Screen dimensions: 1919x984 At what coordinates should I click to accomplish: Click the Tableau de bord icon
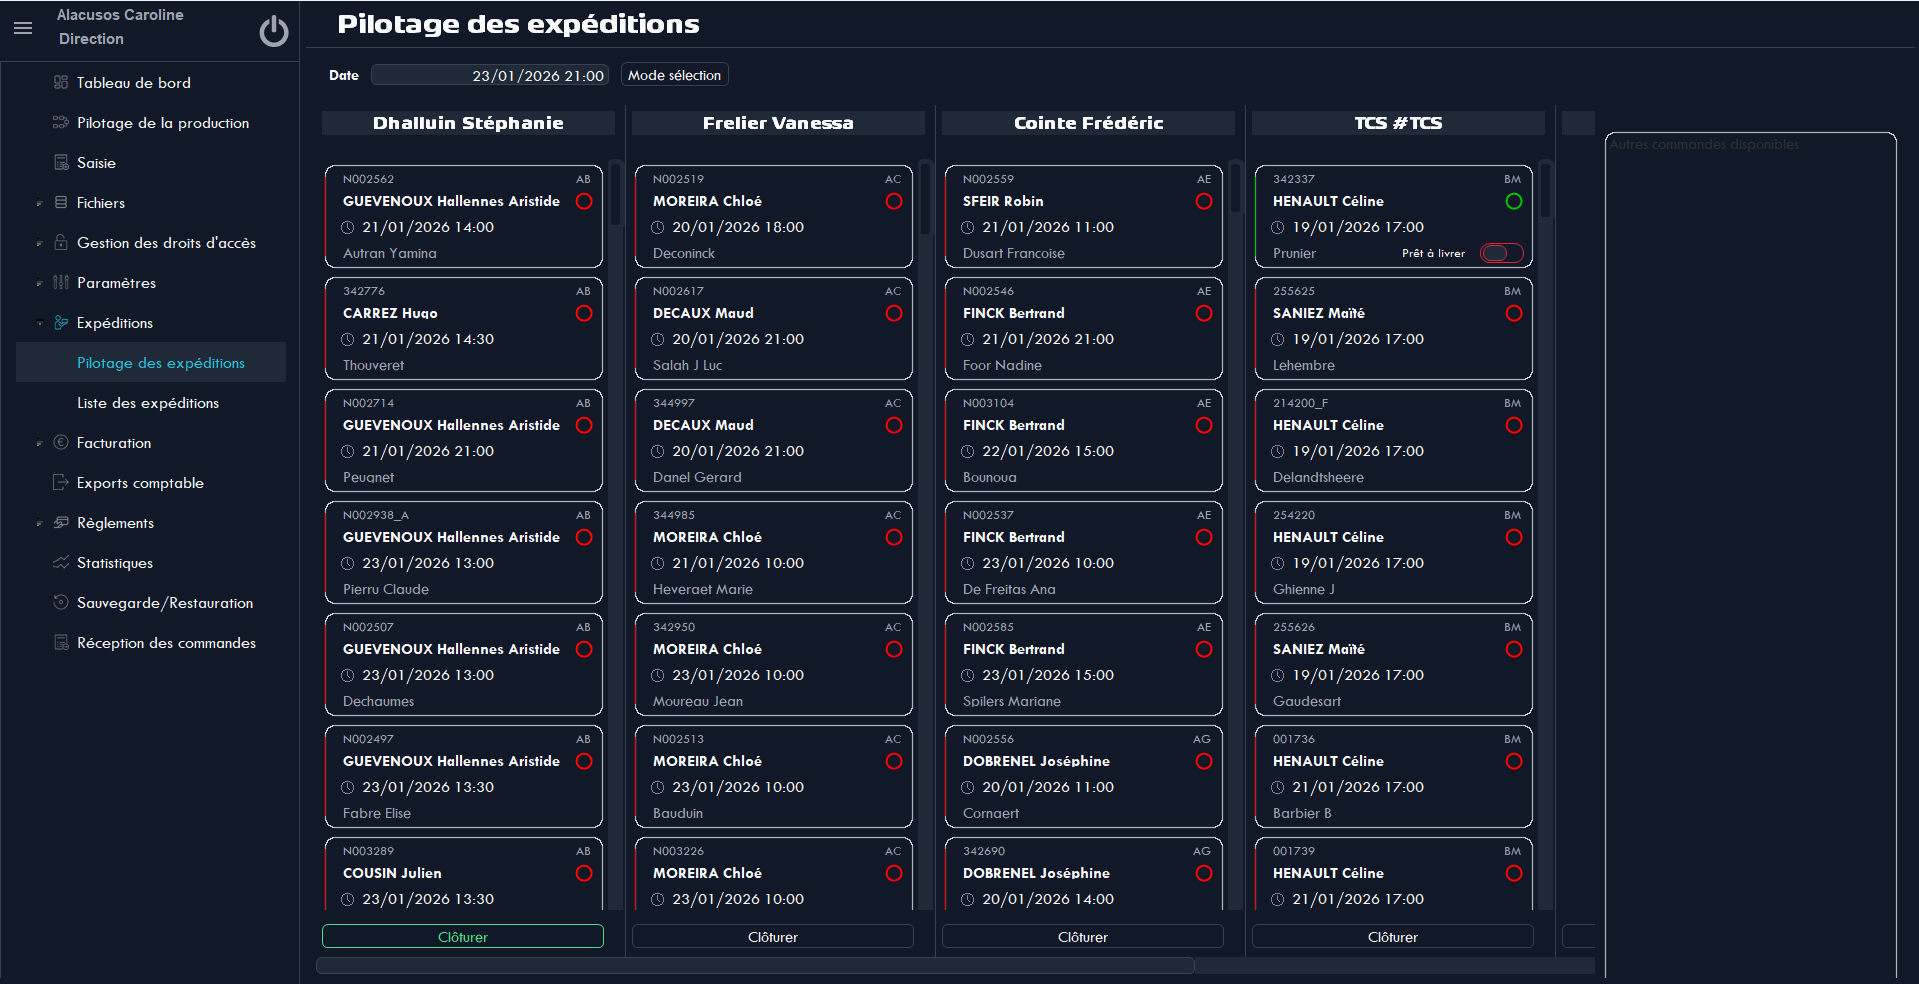click(x=61, y=82)
